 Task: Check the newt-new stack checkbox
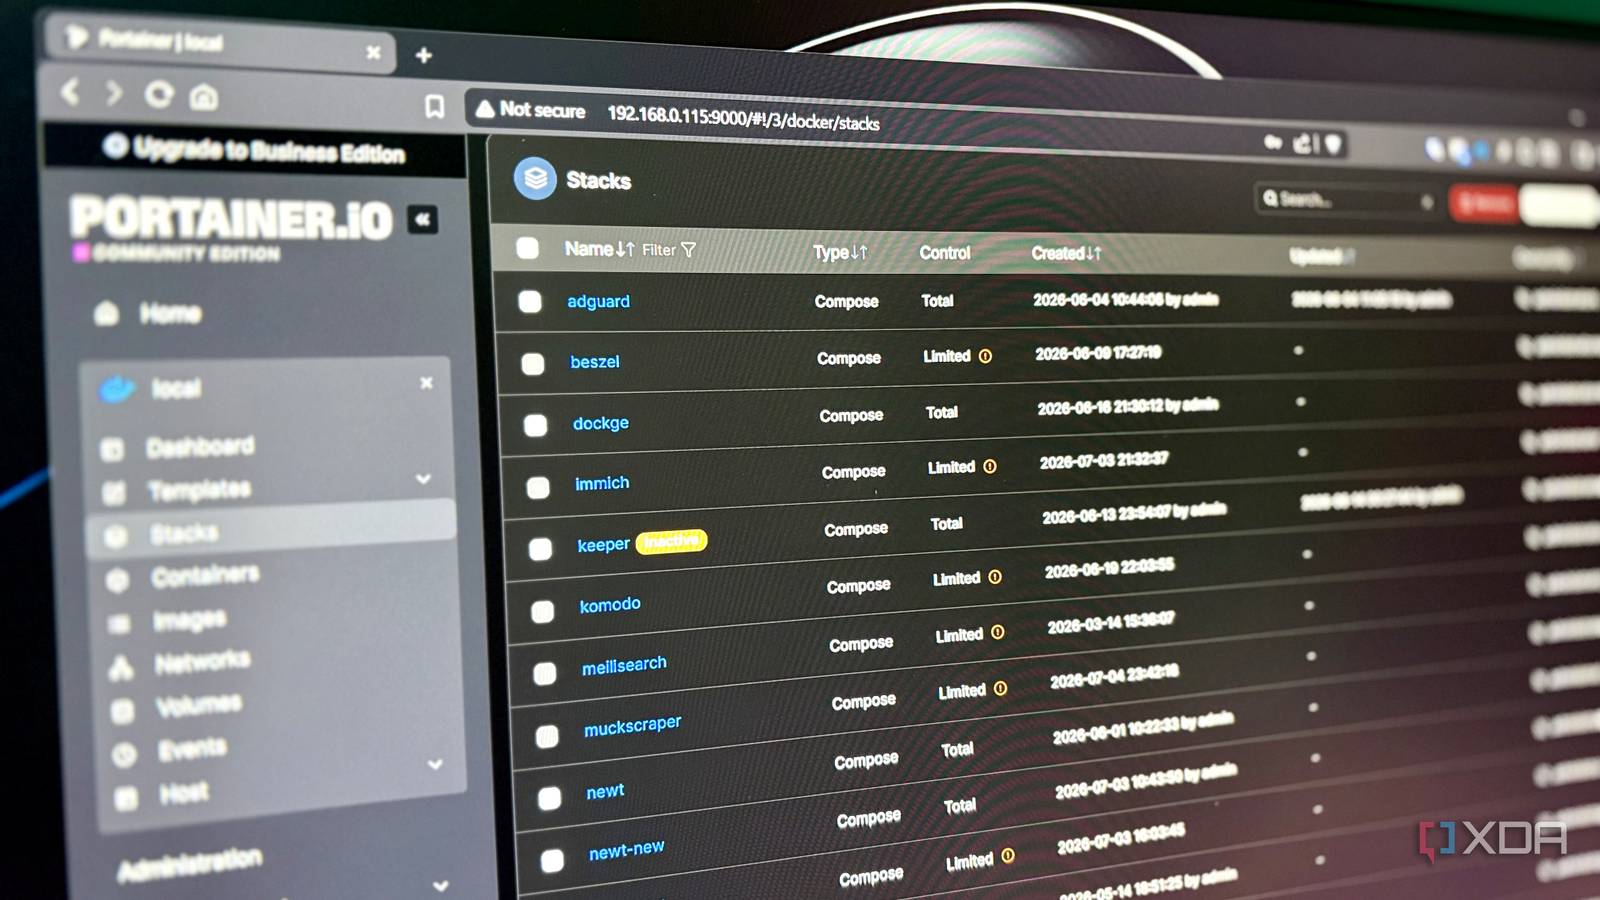tap(552, 860)
